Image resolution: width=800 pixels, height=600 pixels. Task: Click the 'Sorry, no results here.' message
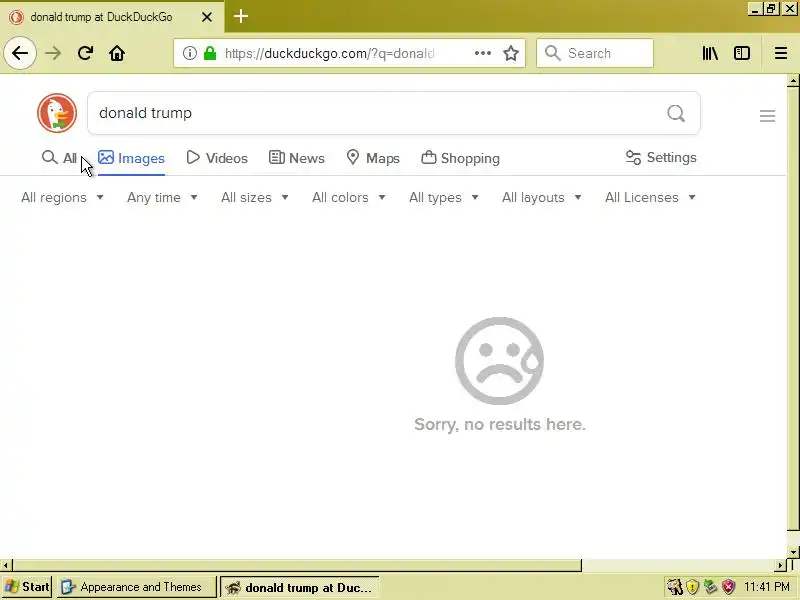[499, 424]
